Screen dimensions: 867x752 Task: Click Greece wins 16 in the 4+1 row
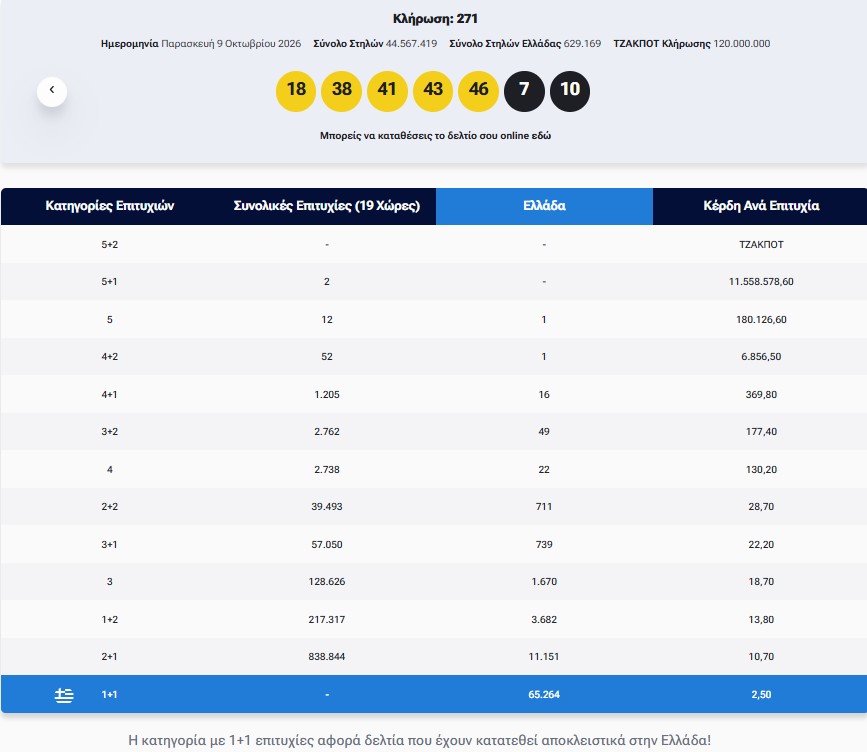coord(544,395)
